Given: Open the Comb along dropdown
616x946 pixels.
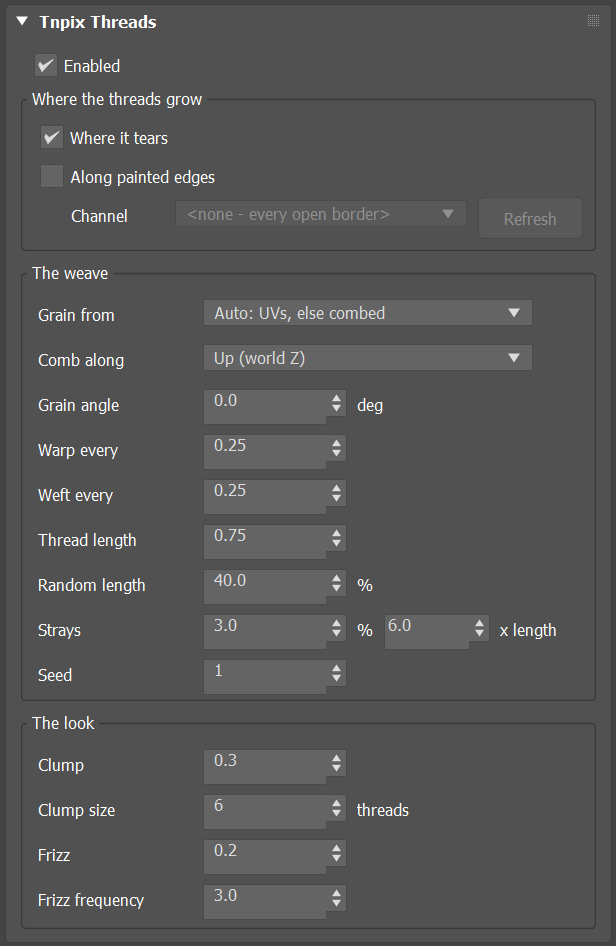Looking at the screenshot, I should tap(368, 358).
